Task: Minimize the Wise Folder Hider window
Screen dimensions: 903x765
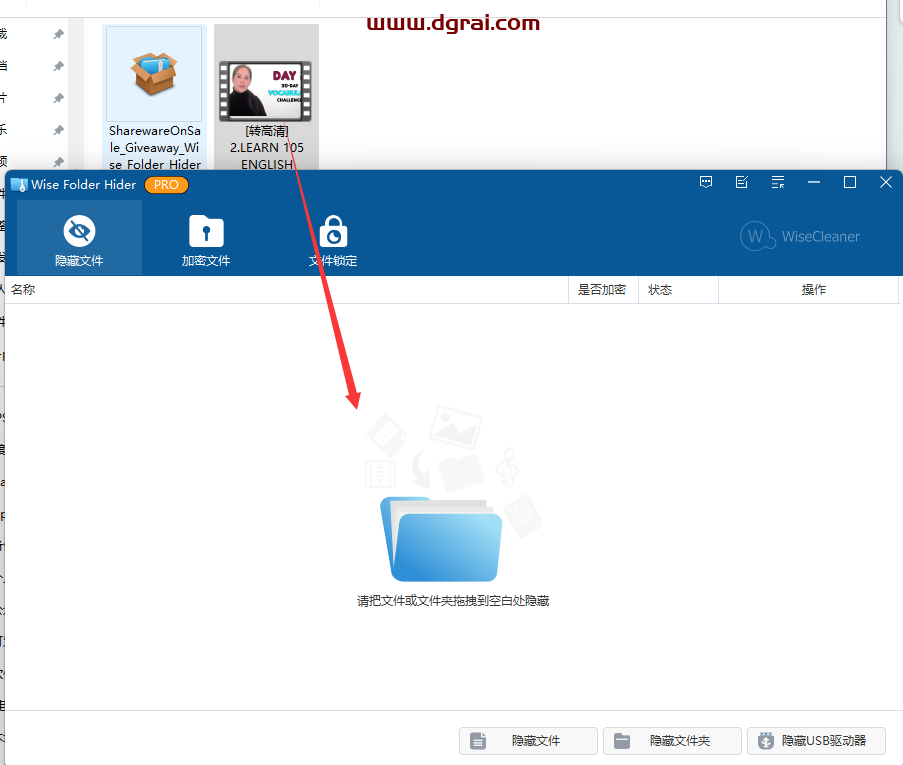Action: pos(814,183)
